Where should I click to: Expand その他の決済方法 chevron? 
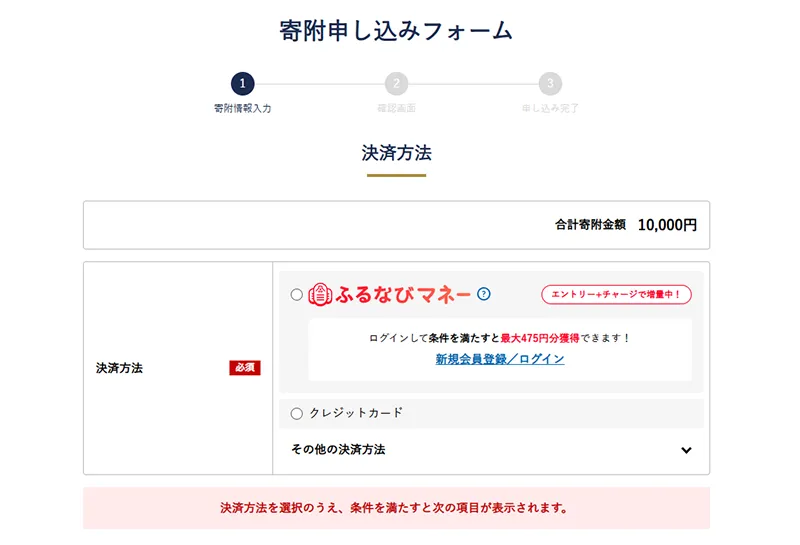(x=686, y=450)
